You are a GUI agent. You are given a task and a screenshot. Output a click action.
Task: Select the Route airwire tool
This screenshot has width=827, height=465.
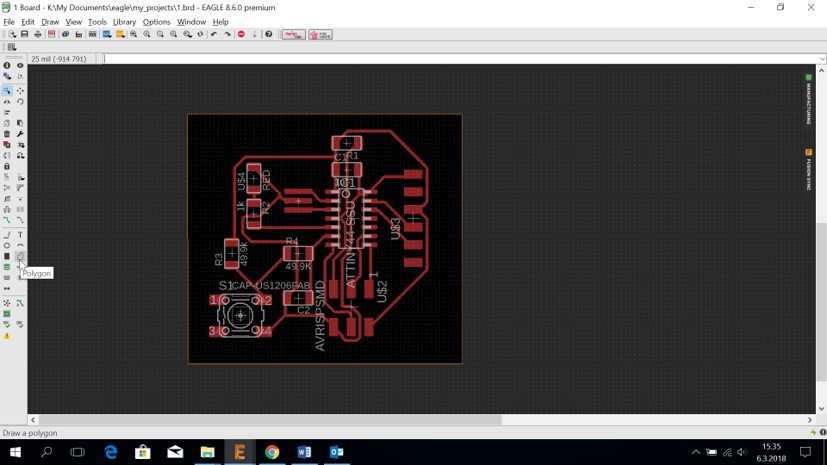click(x=7, y=220)
